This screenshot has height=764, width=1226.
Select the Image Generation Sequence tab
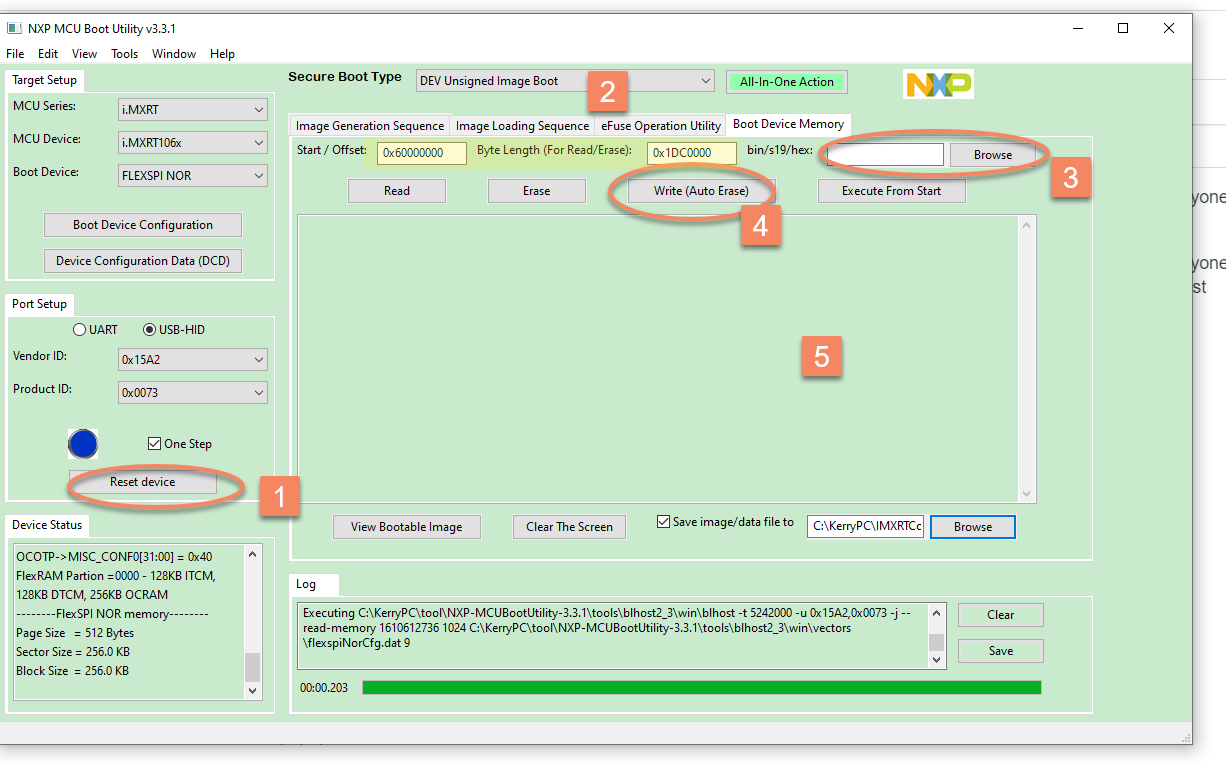pos(369,125)
